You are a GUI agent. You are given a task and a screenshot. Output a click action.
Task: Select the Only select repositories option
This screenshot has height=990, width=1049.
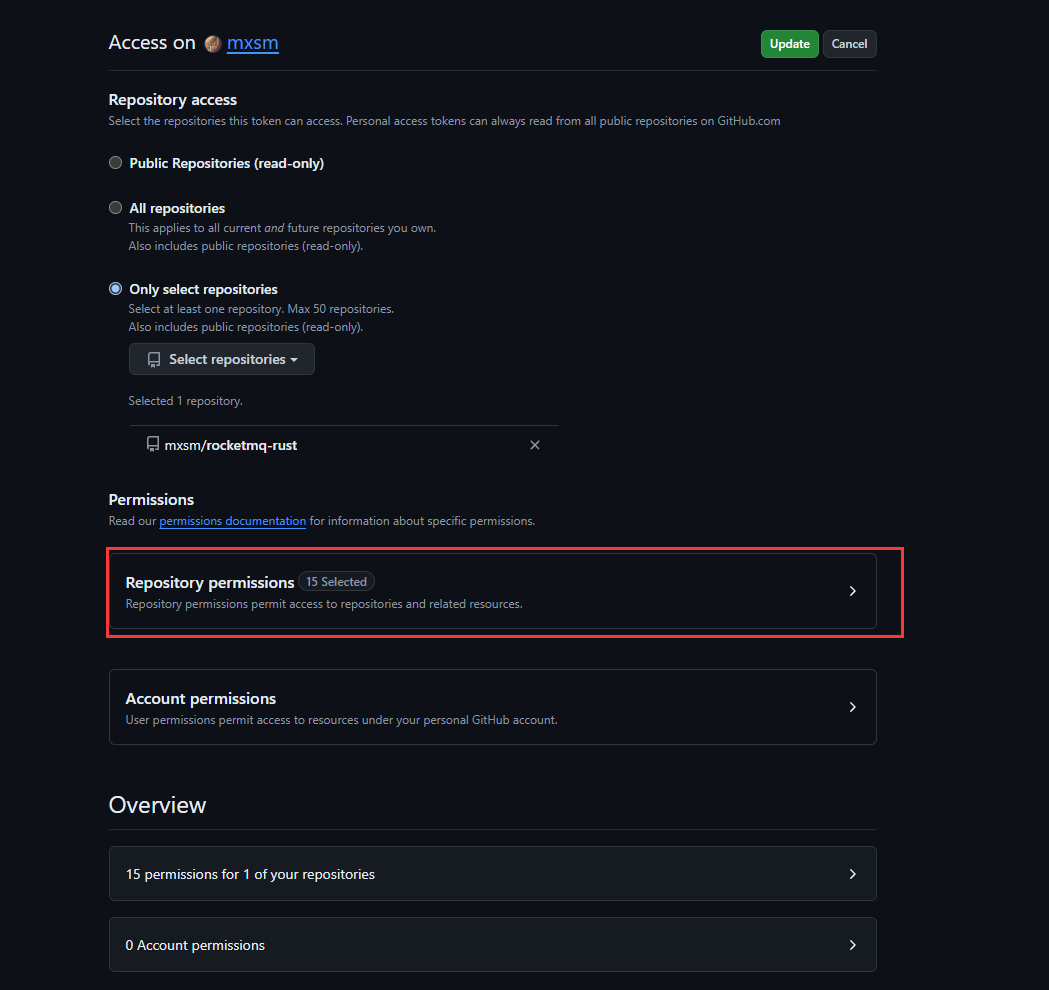(115, 288)
